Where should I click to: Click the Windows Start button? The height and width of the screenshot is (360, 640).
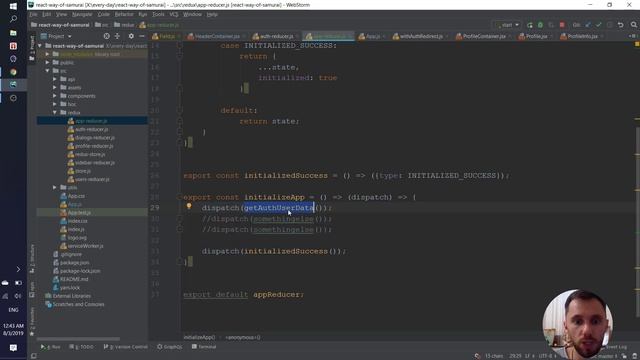pyautogui.click(x=13, y=6)
